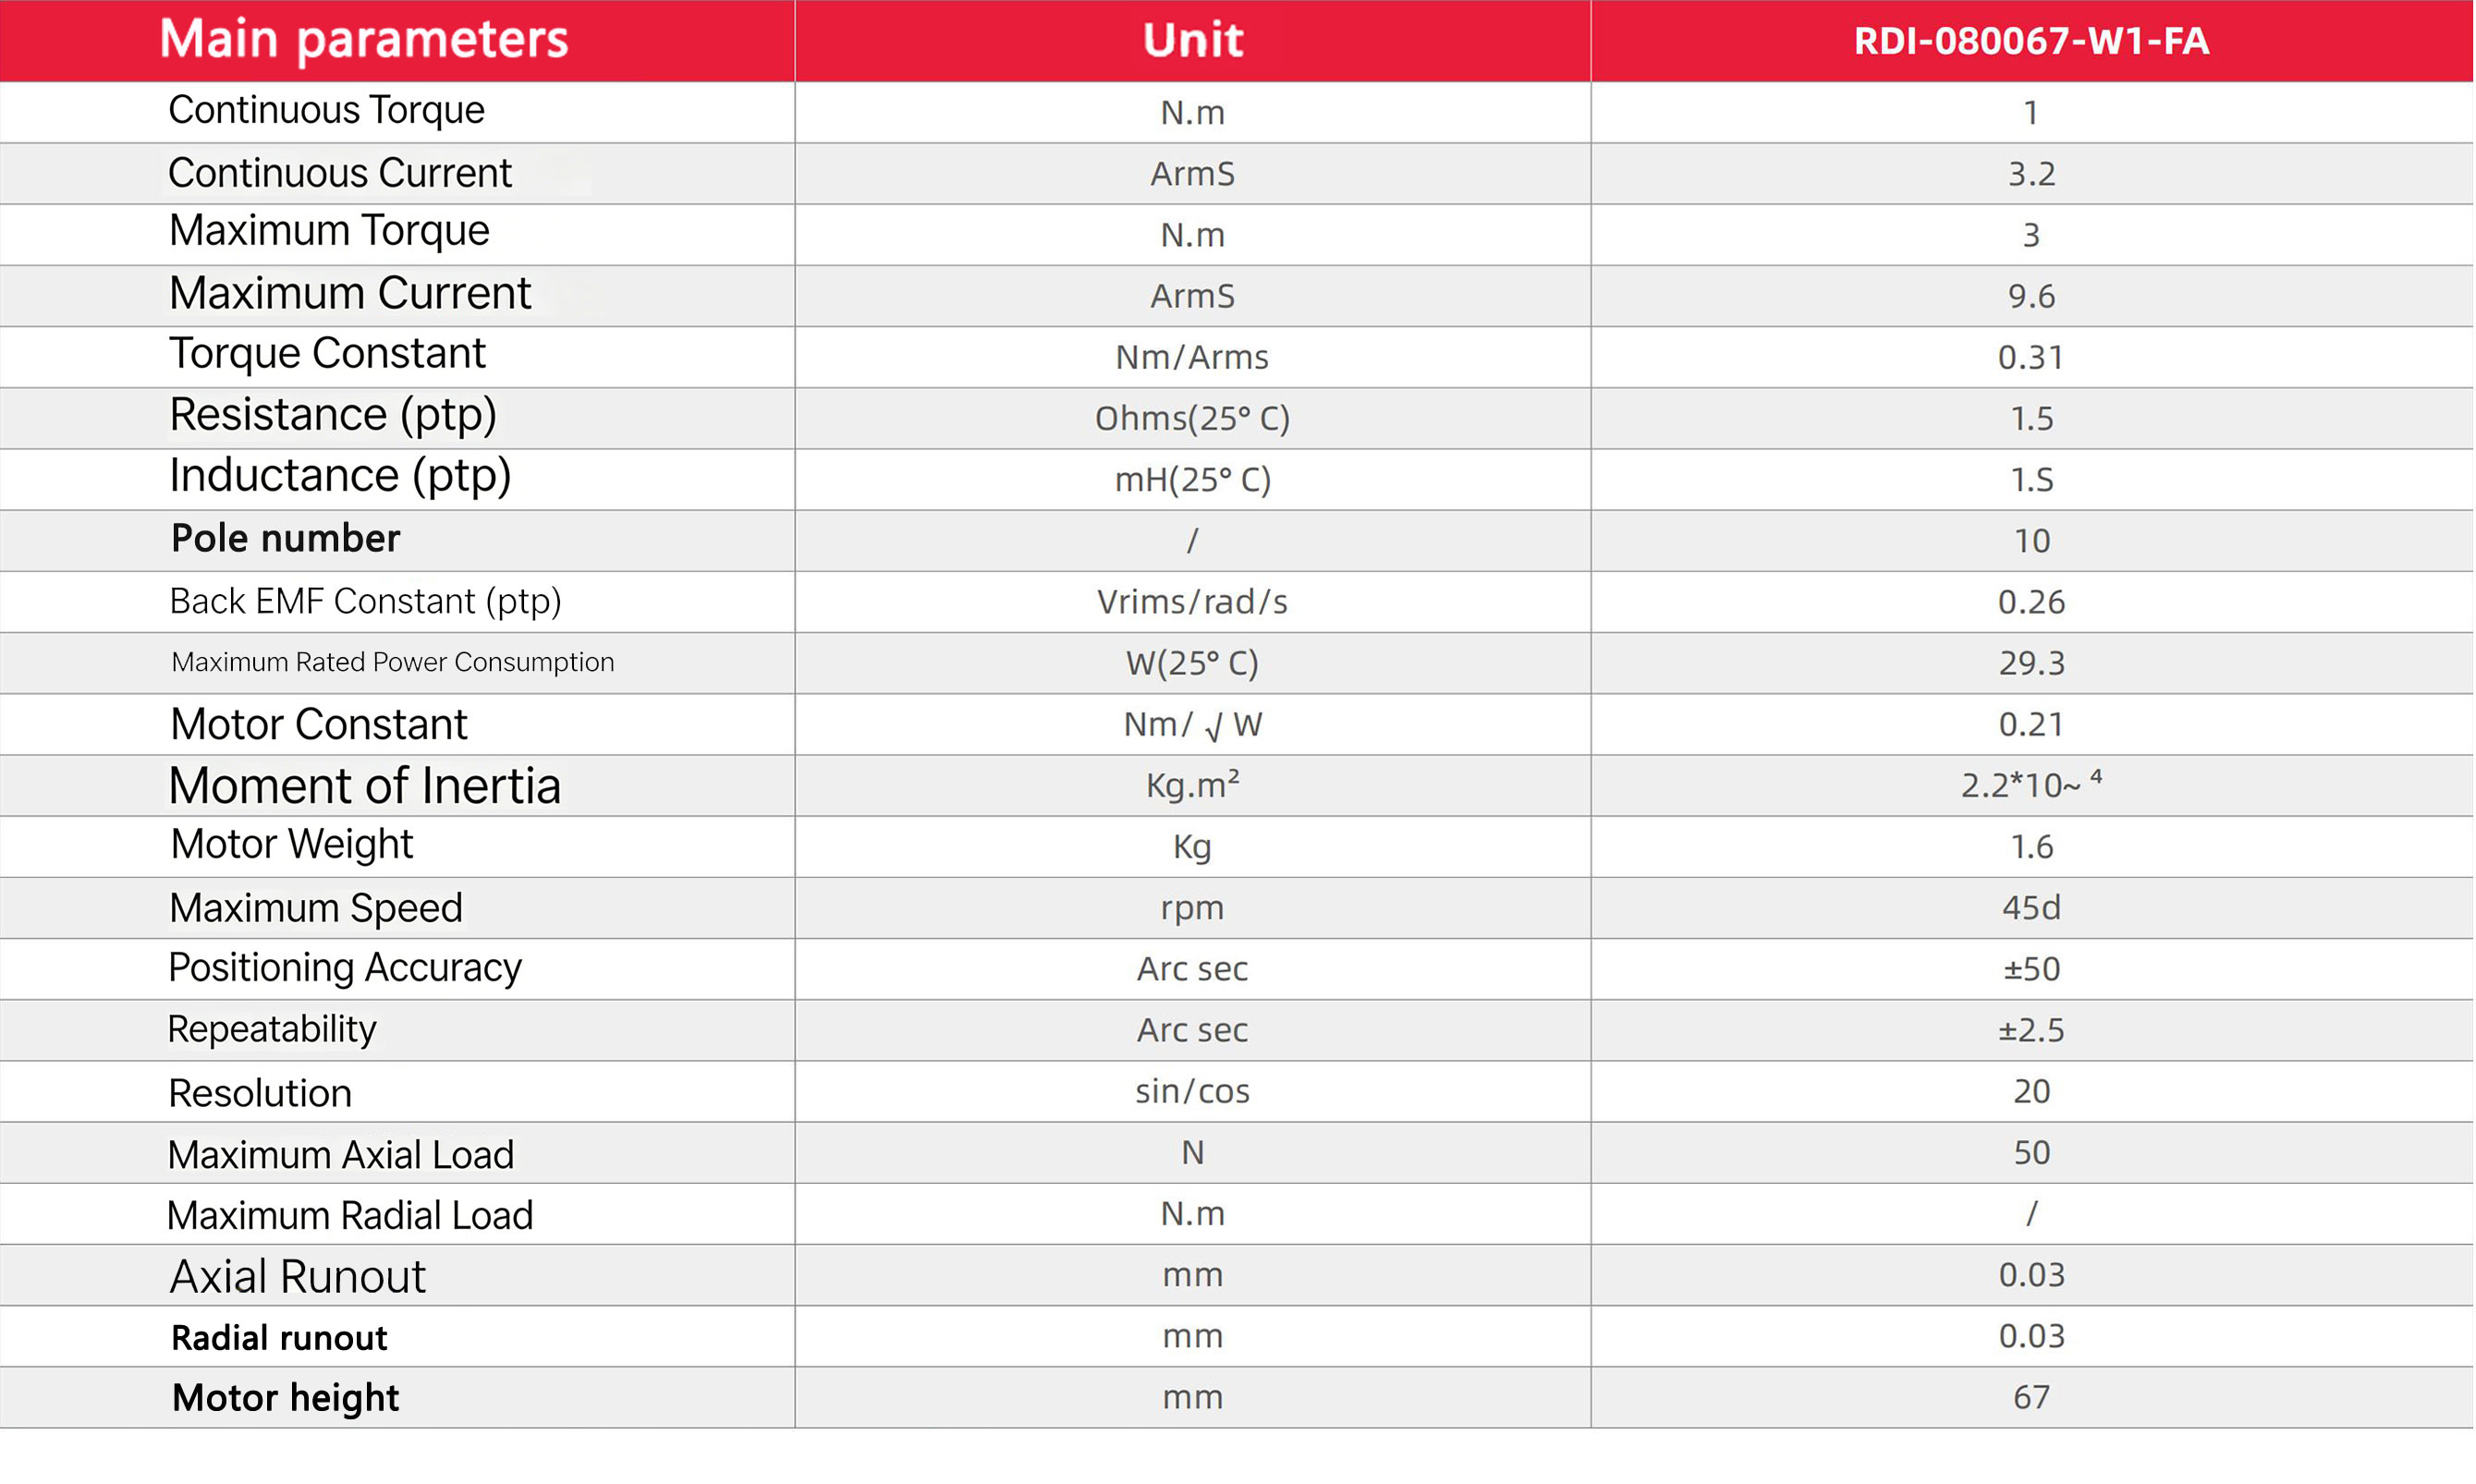This screenshot has width=2476, height=1484.
Task: Click the "Resistance (ptp)" row label
Action: [x=333, y=415]
